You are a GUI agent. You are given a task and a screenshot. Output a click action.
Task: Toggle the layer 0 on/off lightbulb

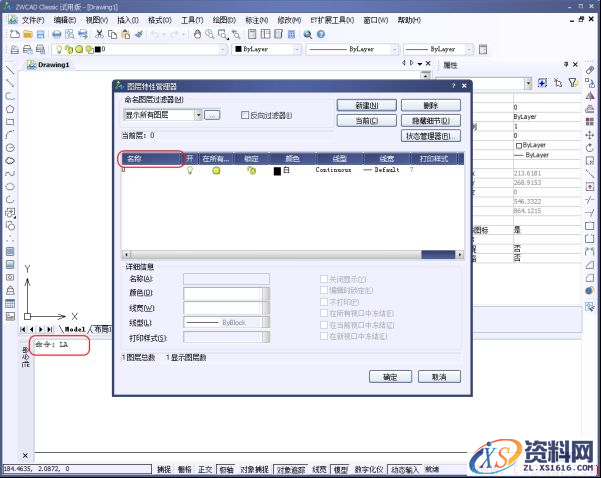pos(189,171)
